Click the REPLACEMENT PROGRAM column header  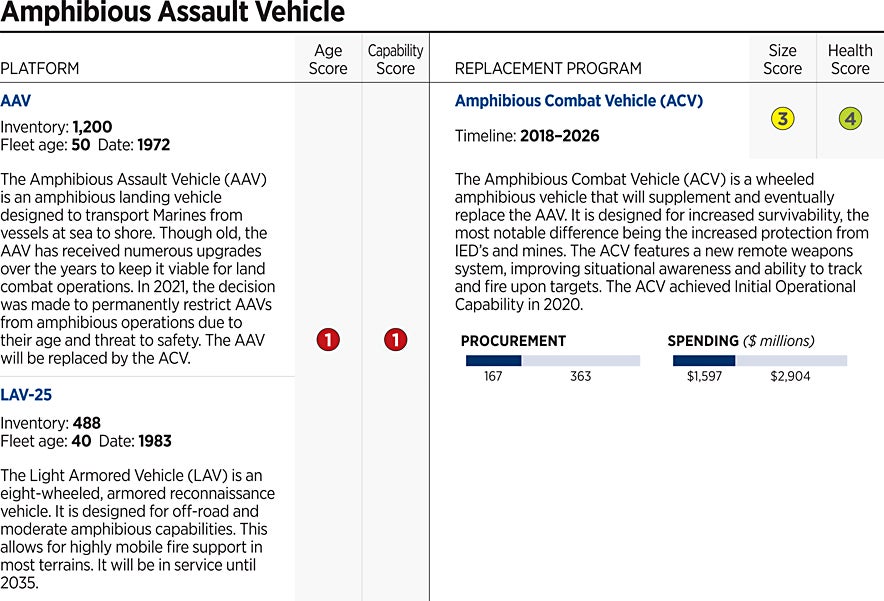pyautogui.click(x=548, y=69)
